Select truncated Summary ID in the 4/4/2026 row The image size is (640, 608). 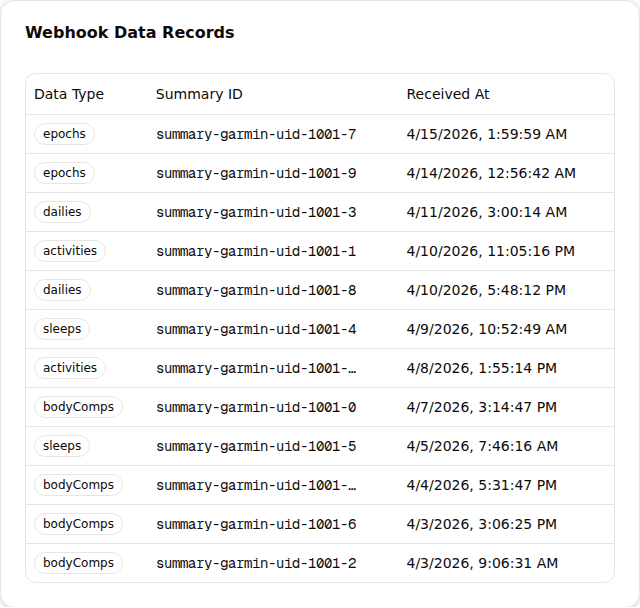pyautogui.click(x=256, y=485)
